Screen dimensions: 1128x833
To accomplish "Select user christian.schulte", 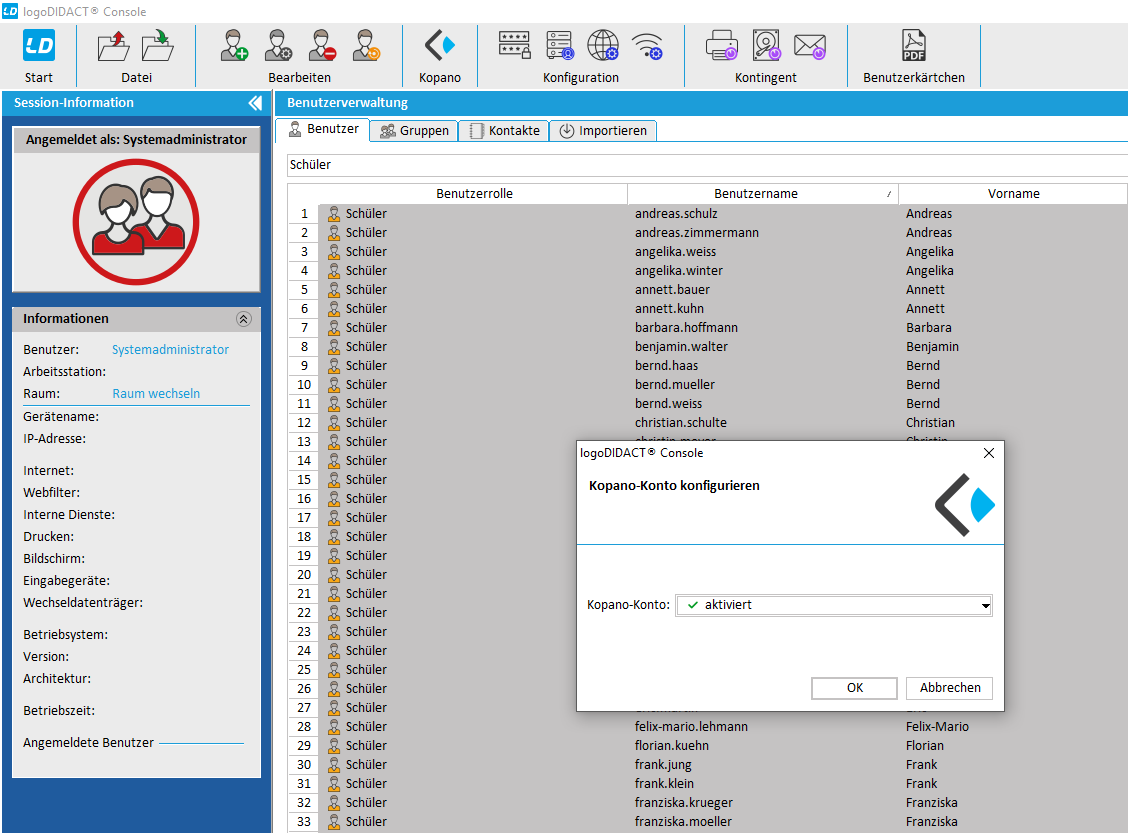I will 681,422.
